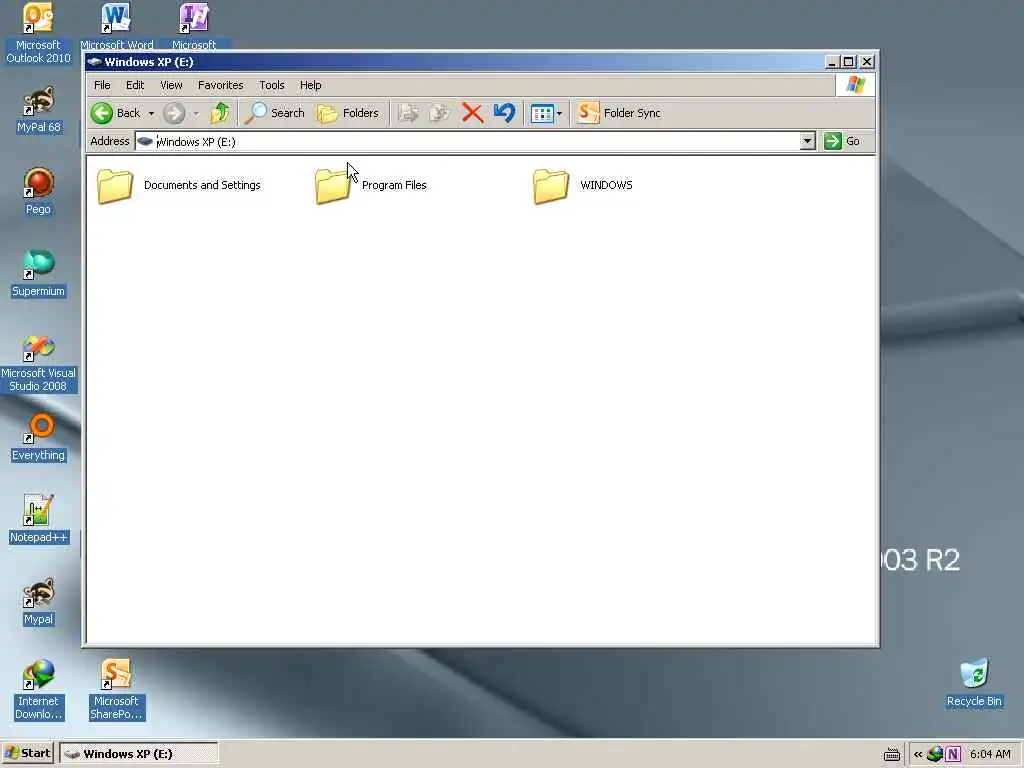
Task: Select the Documents and Settings folder
Action: [x=179, y=185]
